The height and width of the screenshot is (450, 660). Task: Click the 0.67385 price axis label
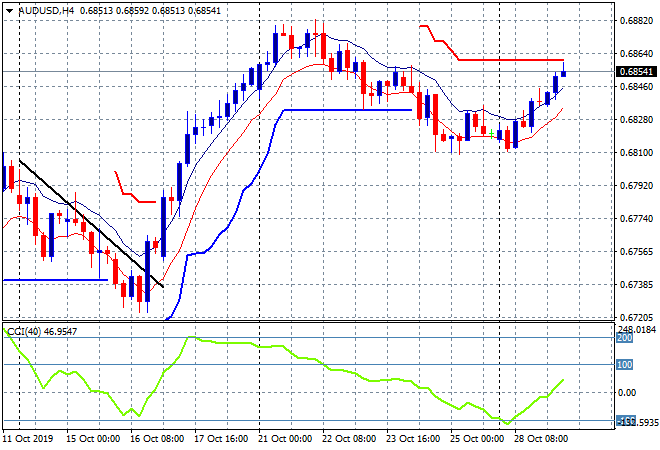(x=637, y=284)
